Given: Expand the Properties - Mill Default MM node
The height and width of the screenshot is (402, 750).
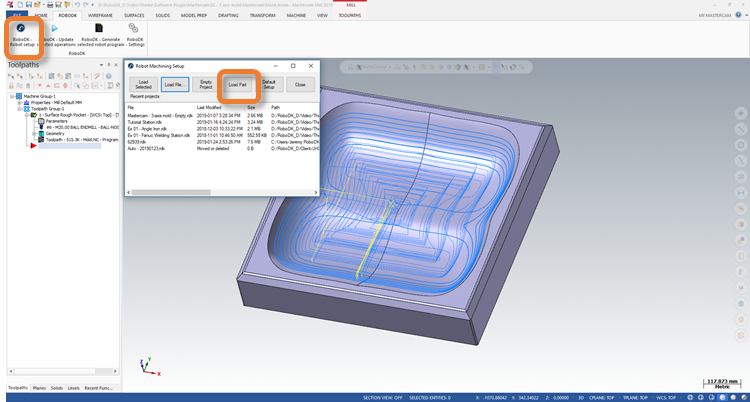Looking at the screenshot, I should point(18,103).
